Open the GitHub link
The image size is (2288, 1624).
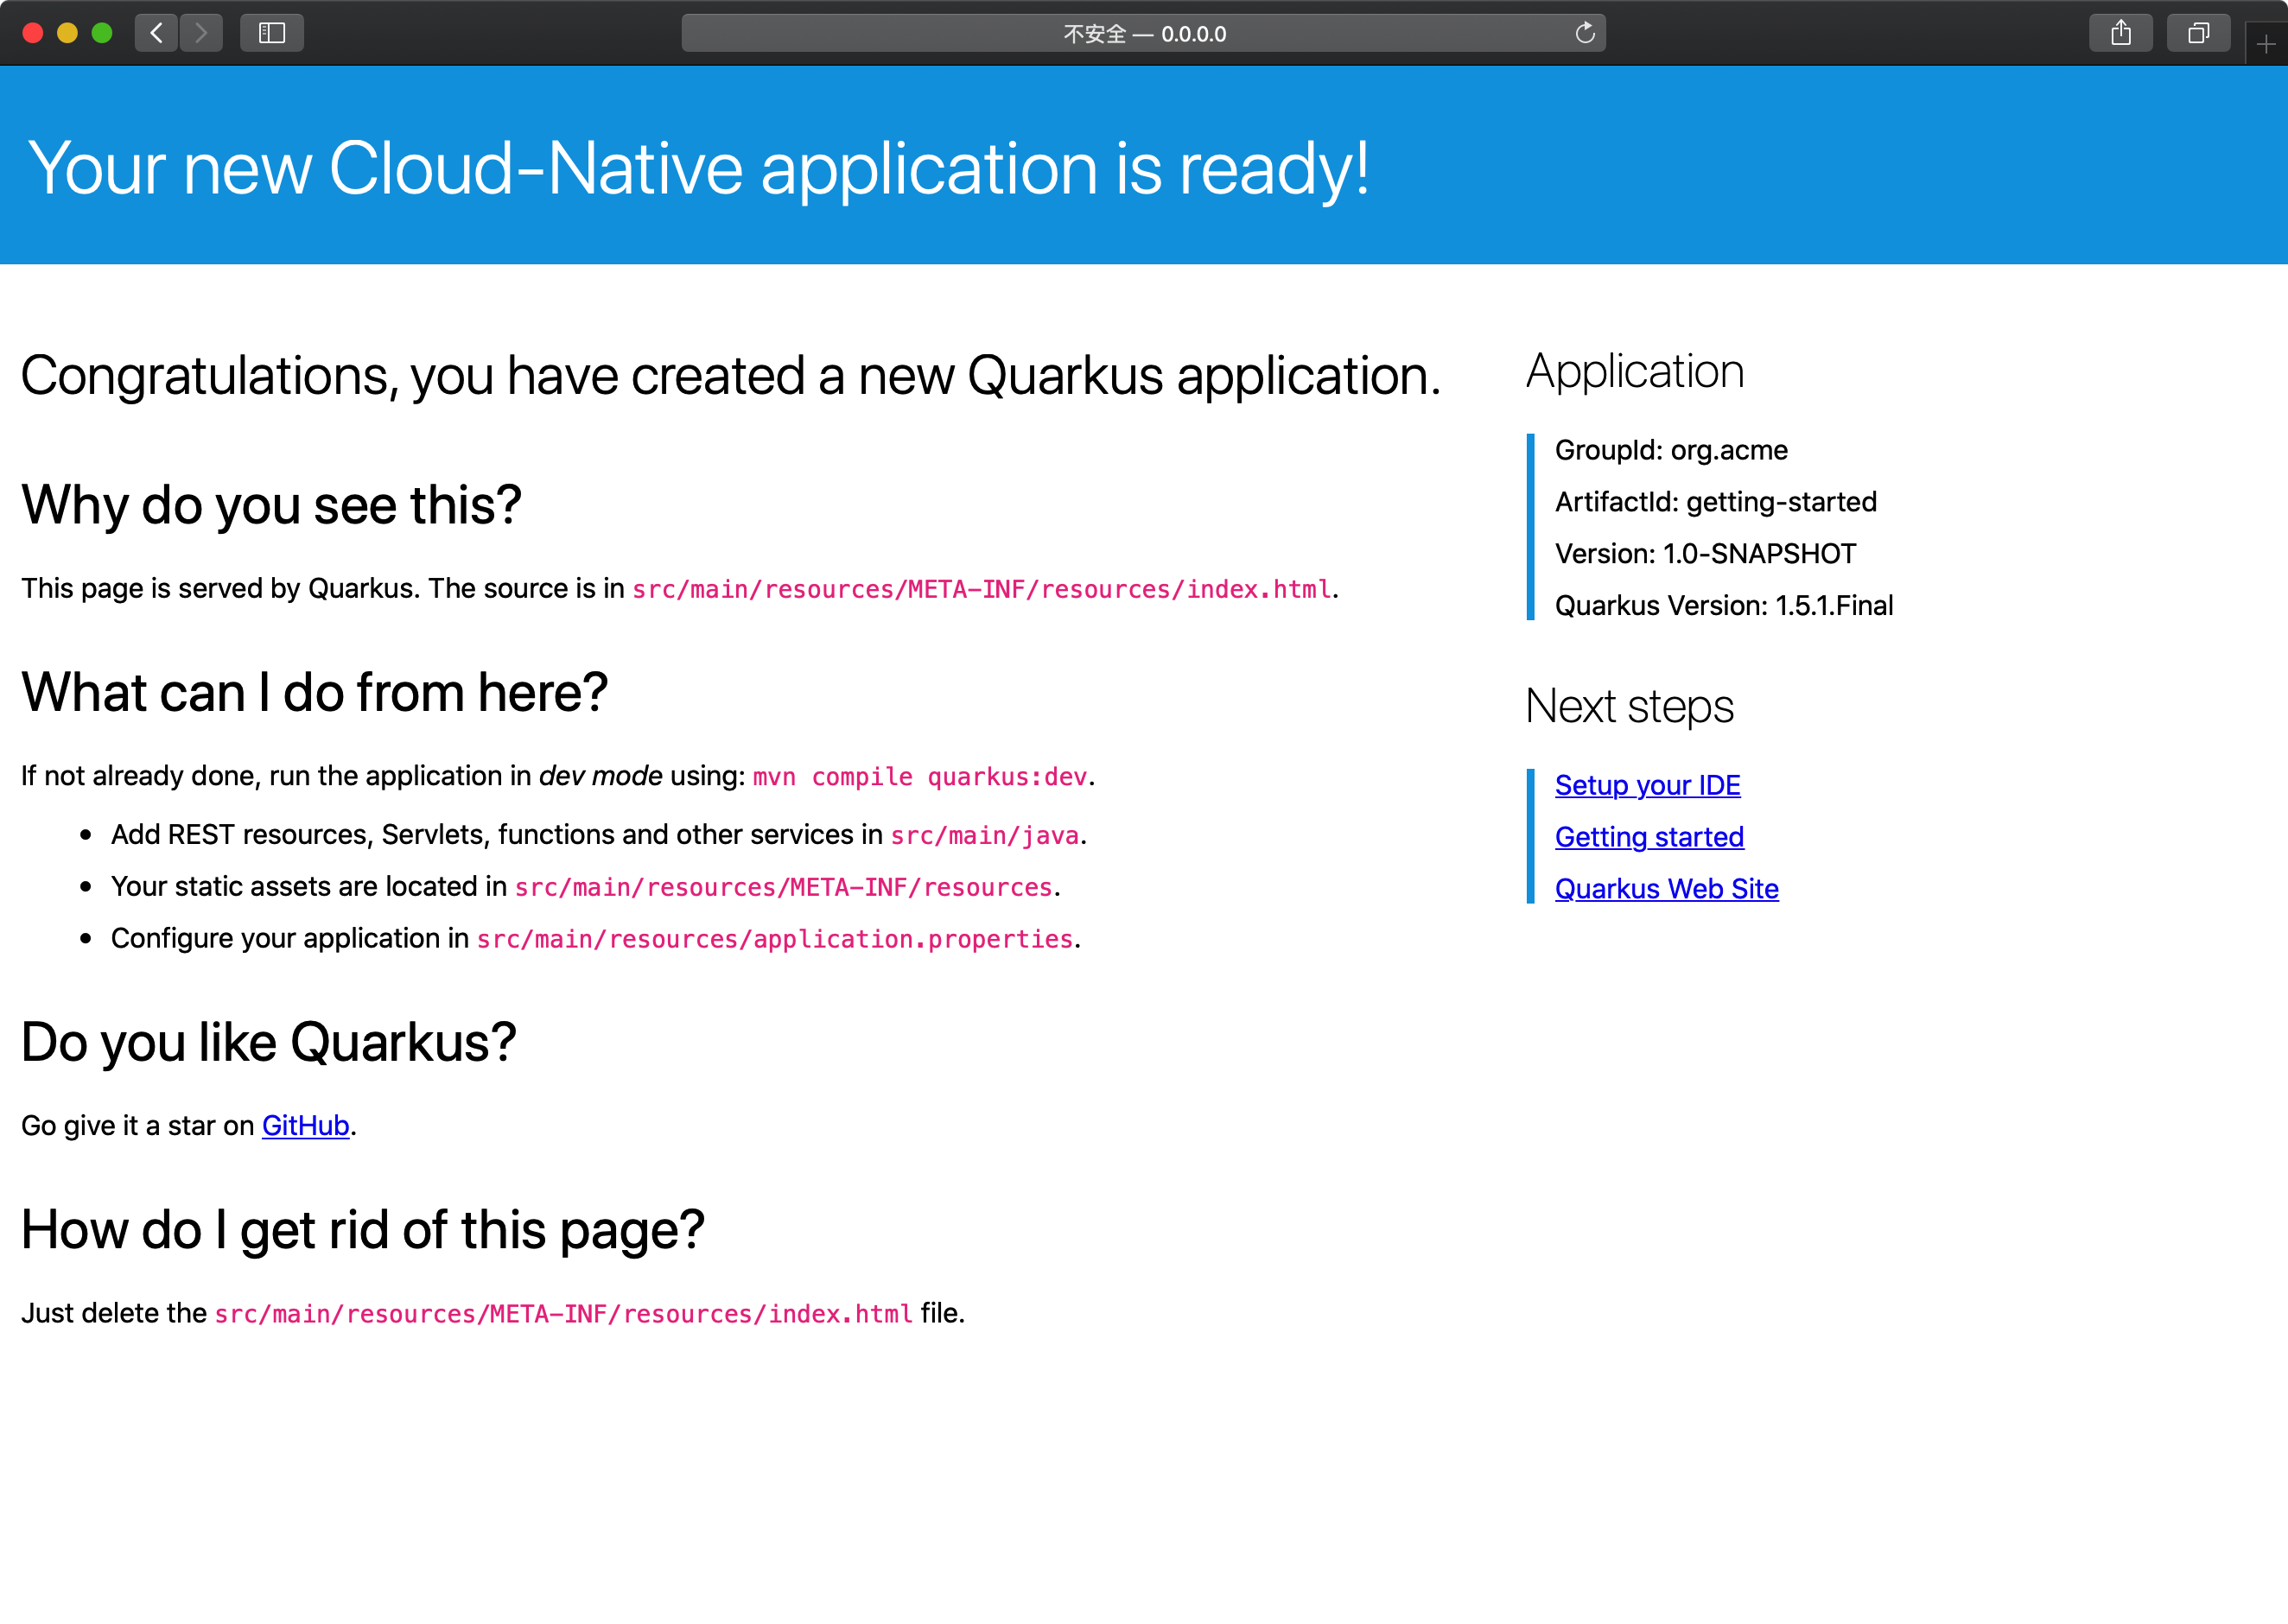[305, 1126]
